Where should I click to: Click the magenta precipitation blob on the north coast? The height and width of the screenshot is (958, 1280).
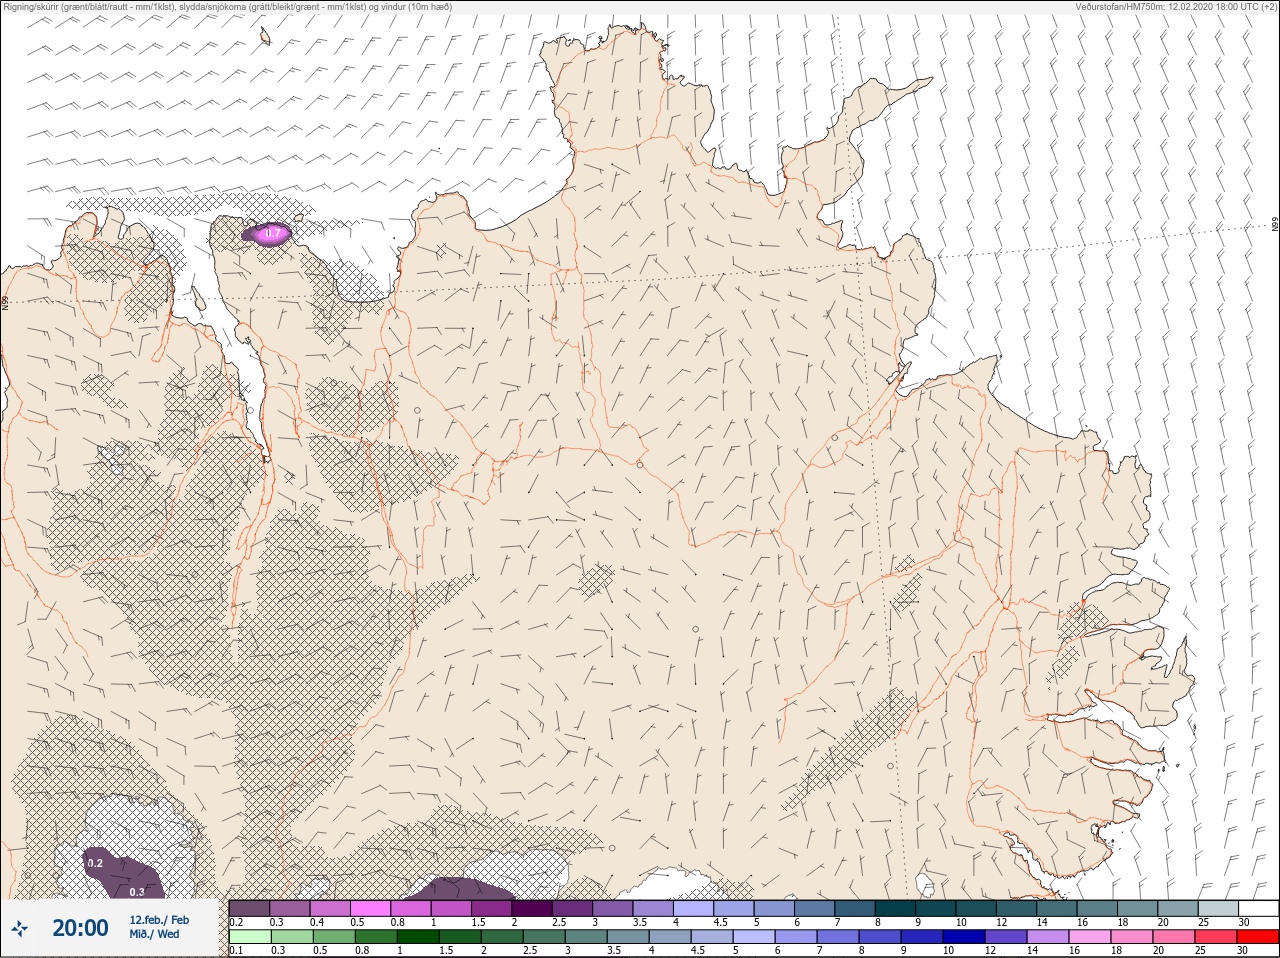coord(267,234)
